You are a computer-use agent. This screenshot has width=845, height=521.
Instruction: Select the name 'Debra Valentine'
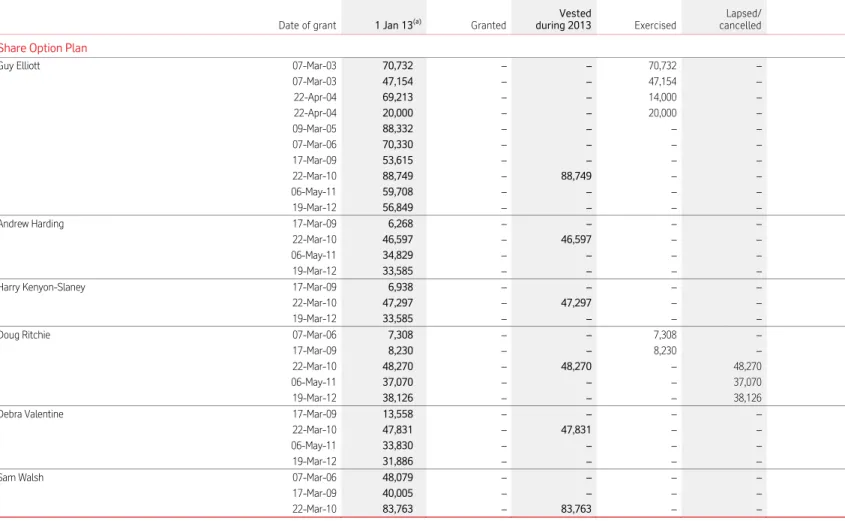(x=31, y=414)
